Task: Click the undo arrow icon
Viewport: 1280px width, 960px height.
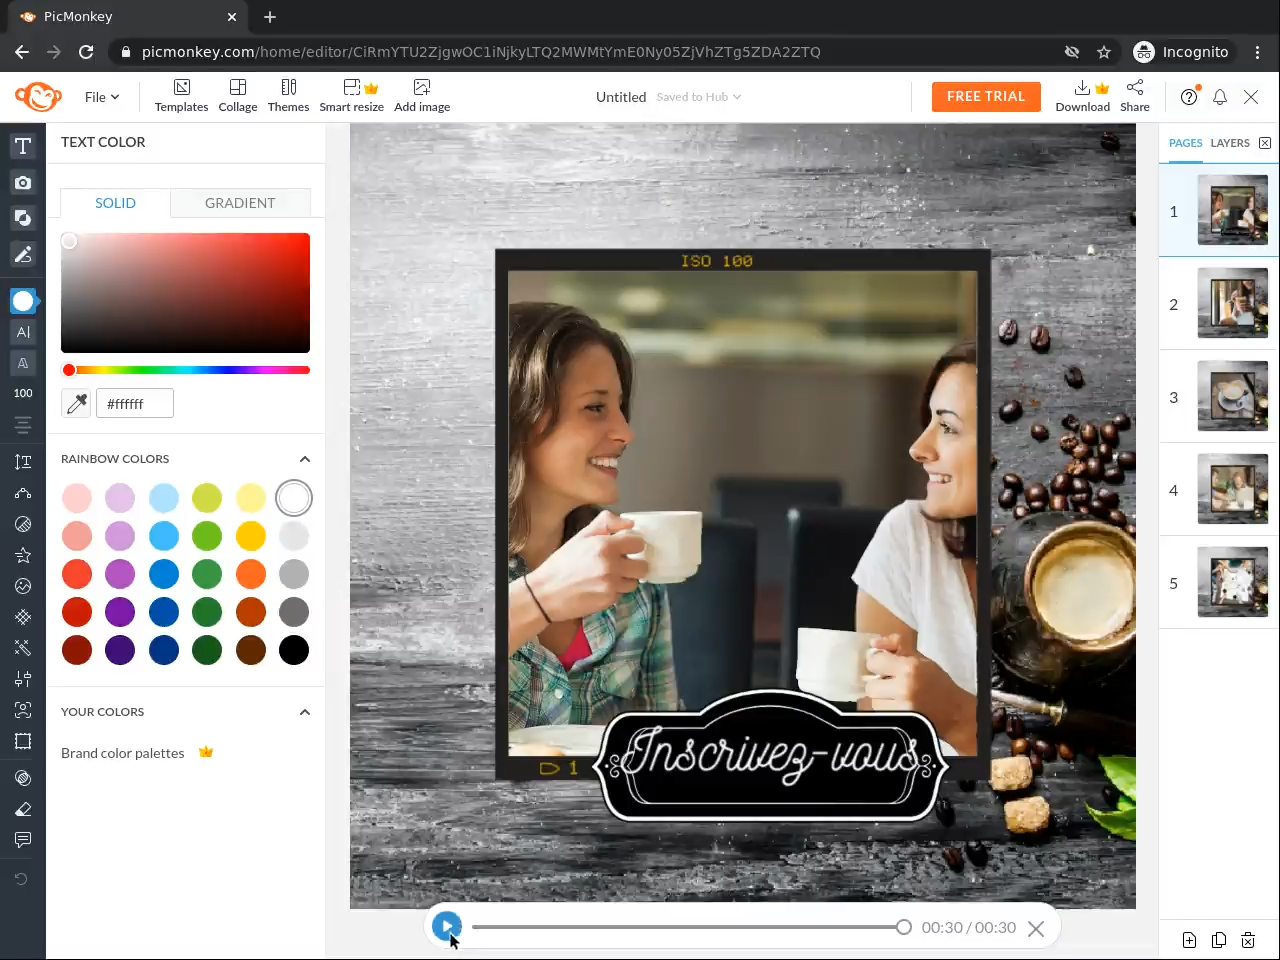Action: pyautogui.click(x=21, y=879)
